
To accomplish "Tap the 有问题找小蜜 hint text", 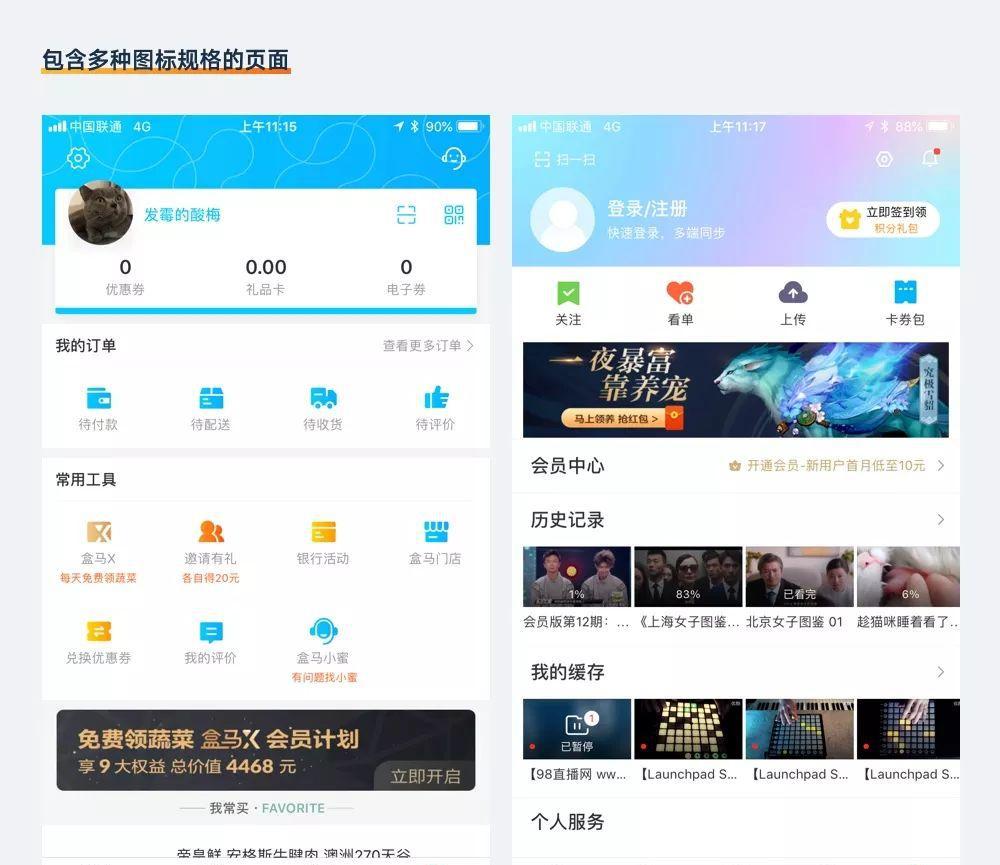I will coord(324,677).
